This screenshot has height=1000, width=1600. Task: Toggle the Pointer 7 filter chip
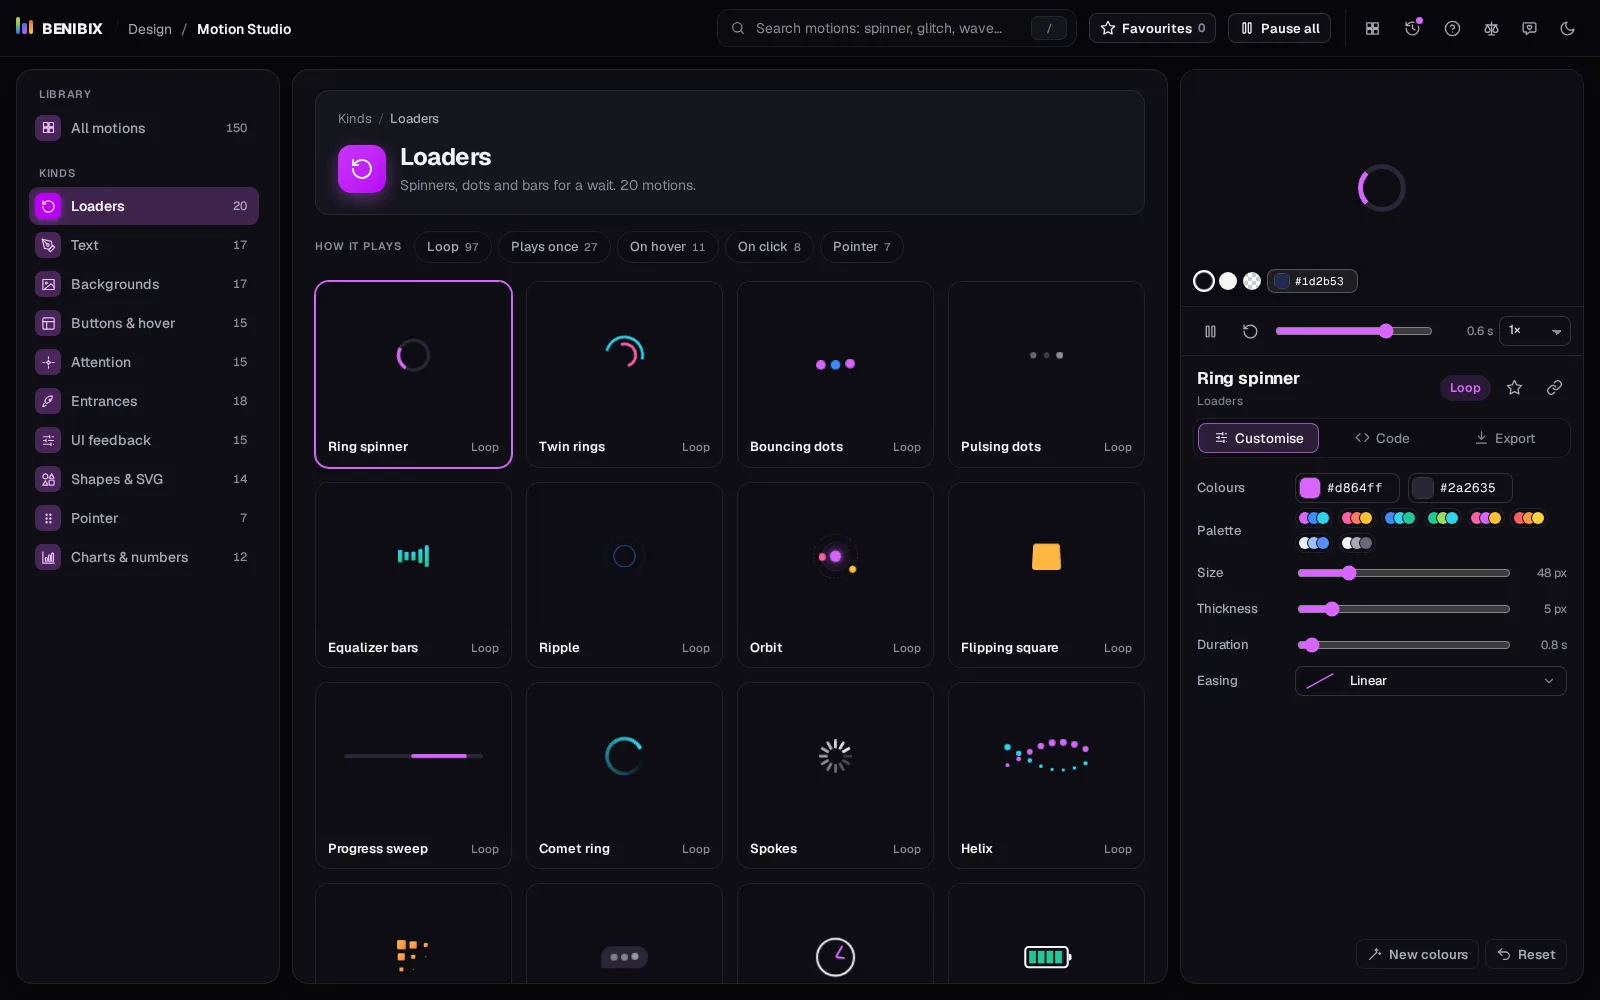pyautogui.click(x=861, y=247)
